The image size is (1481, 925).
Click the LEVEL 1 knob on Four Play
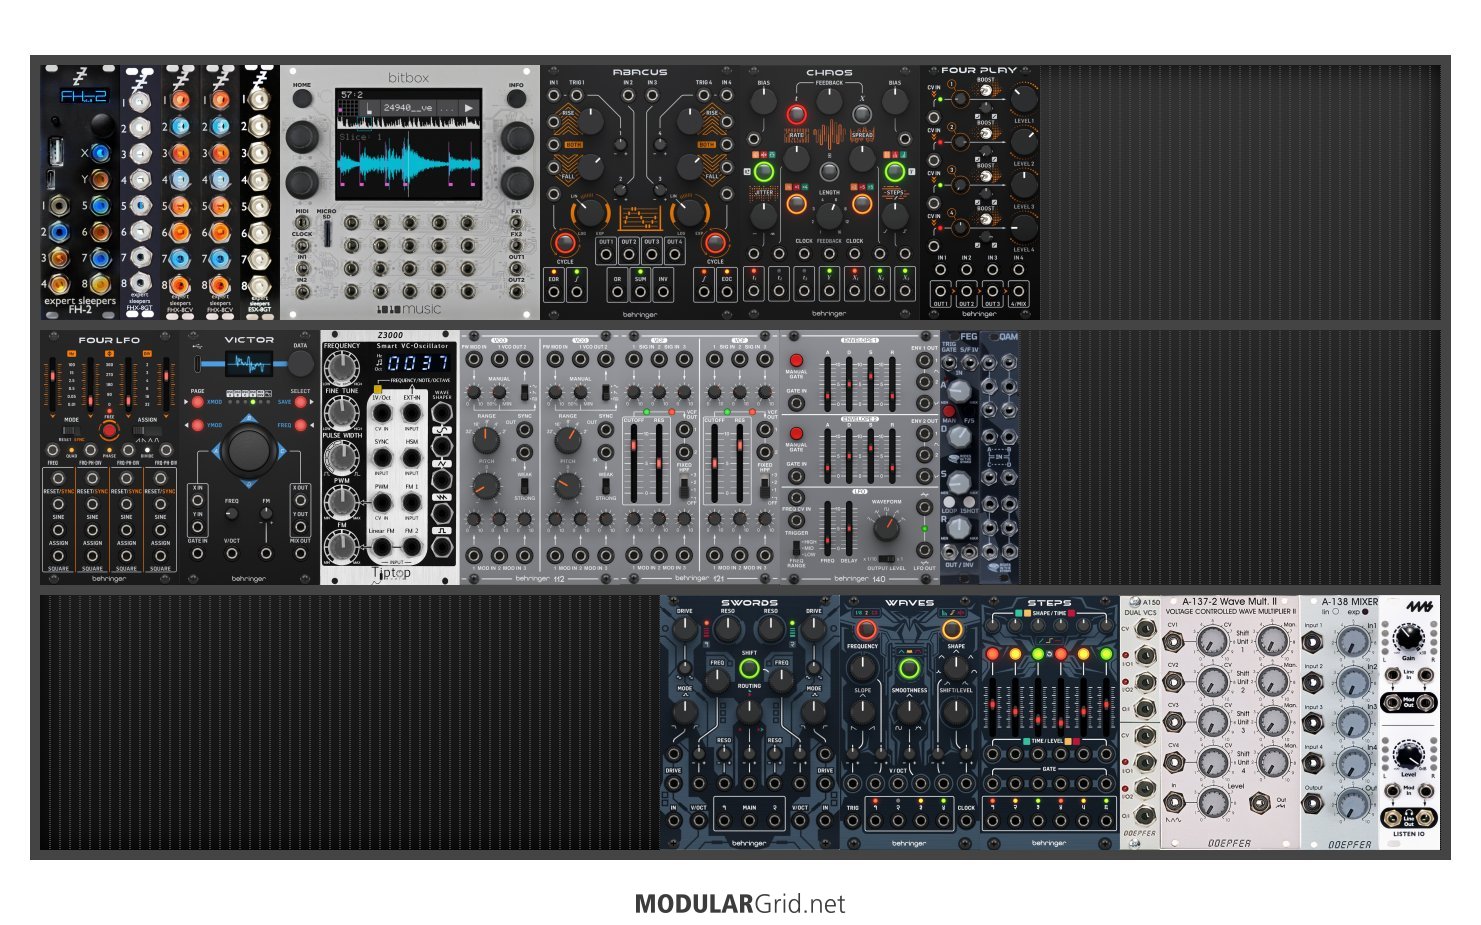pyautogui.click(x=1024, y=97)
